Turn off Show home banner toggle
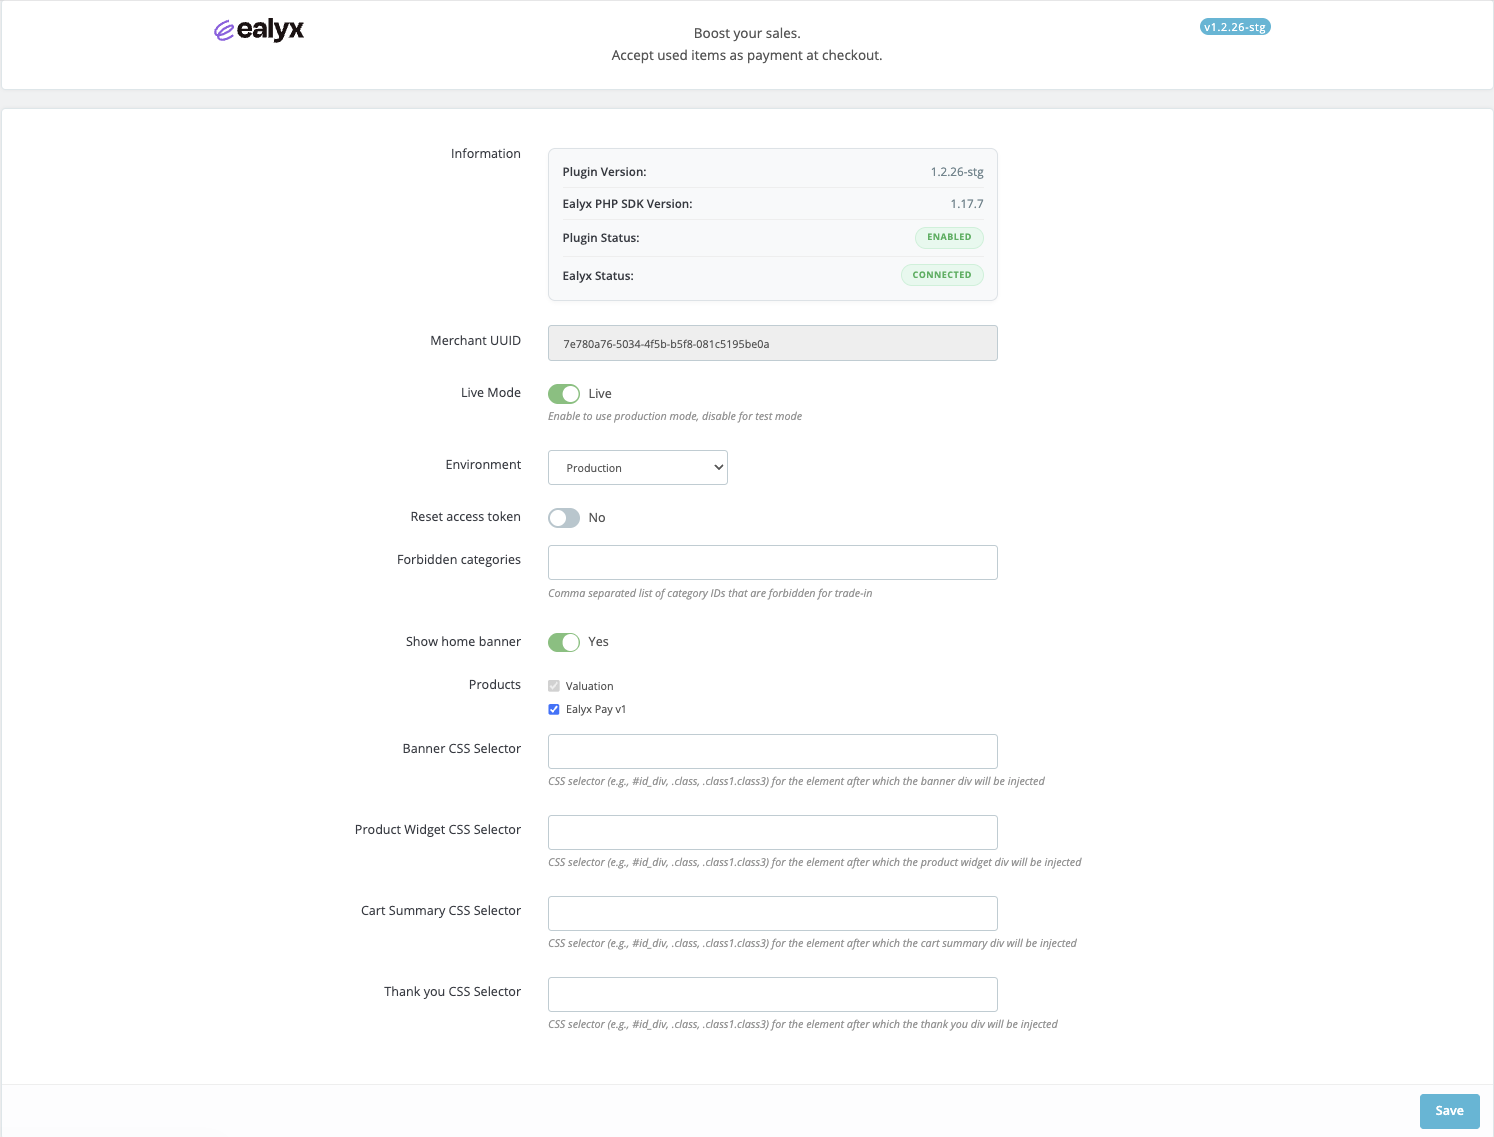The height and width of the screenshot is (1137, 1494). click(564, 642)
